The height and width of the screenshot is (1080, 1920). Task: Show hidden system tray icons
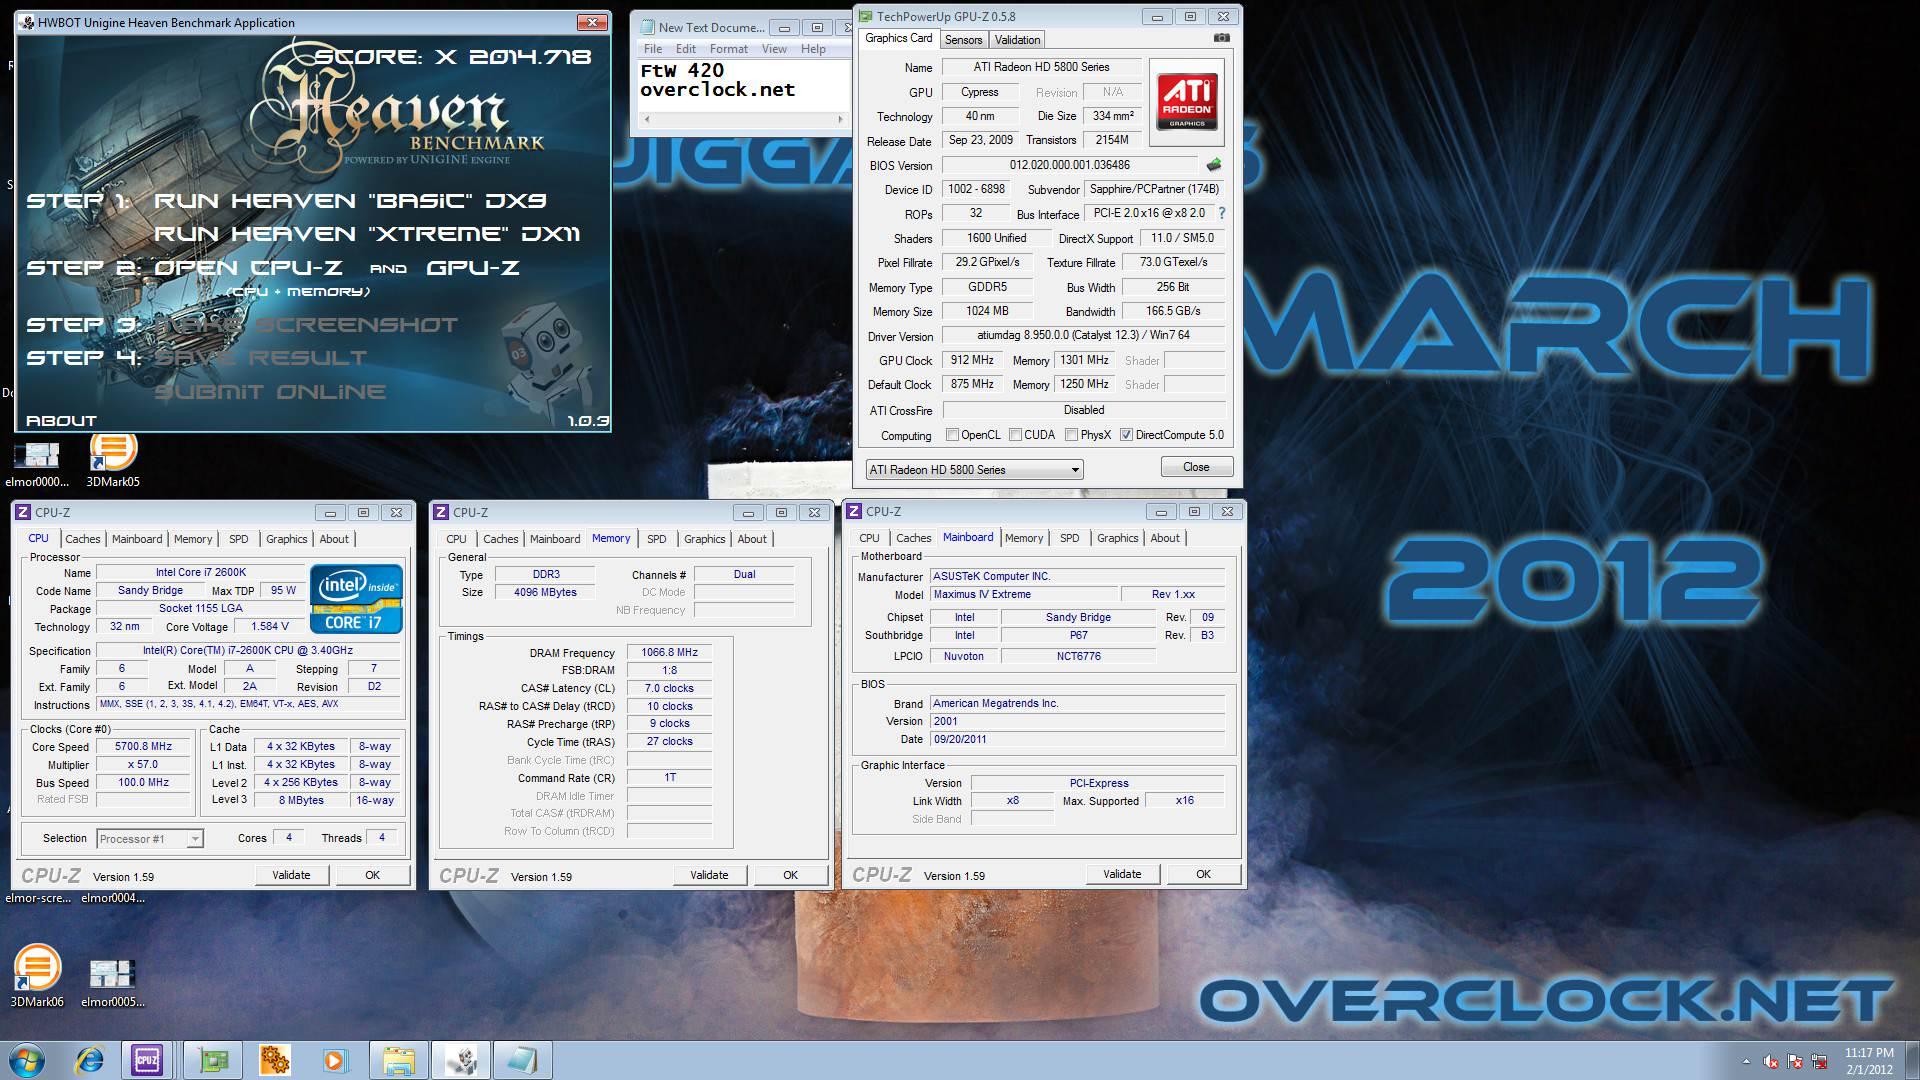[1747, 1061]
